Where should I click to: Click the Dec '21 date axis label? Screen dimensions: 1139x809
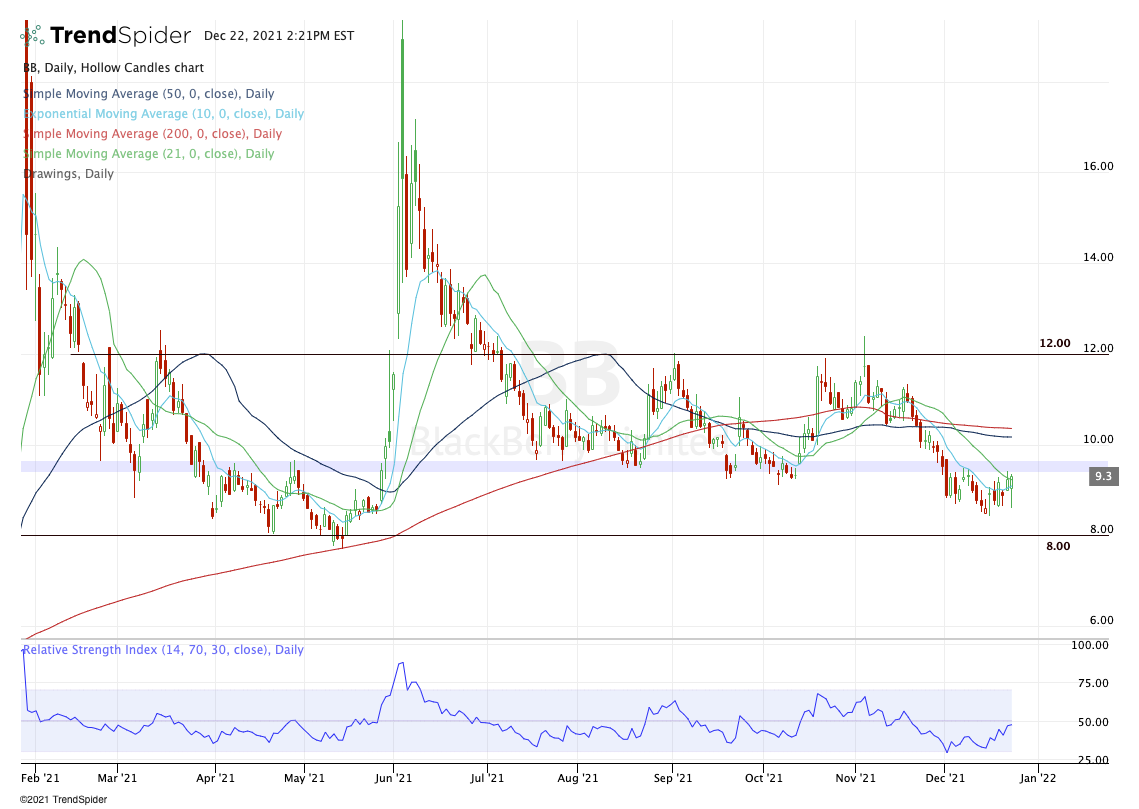[x=945, y=776]
